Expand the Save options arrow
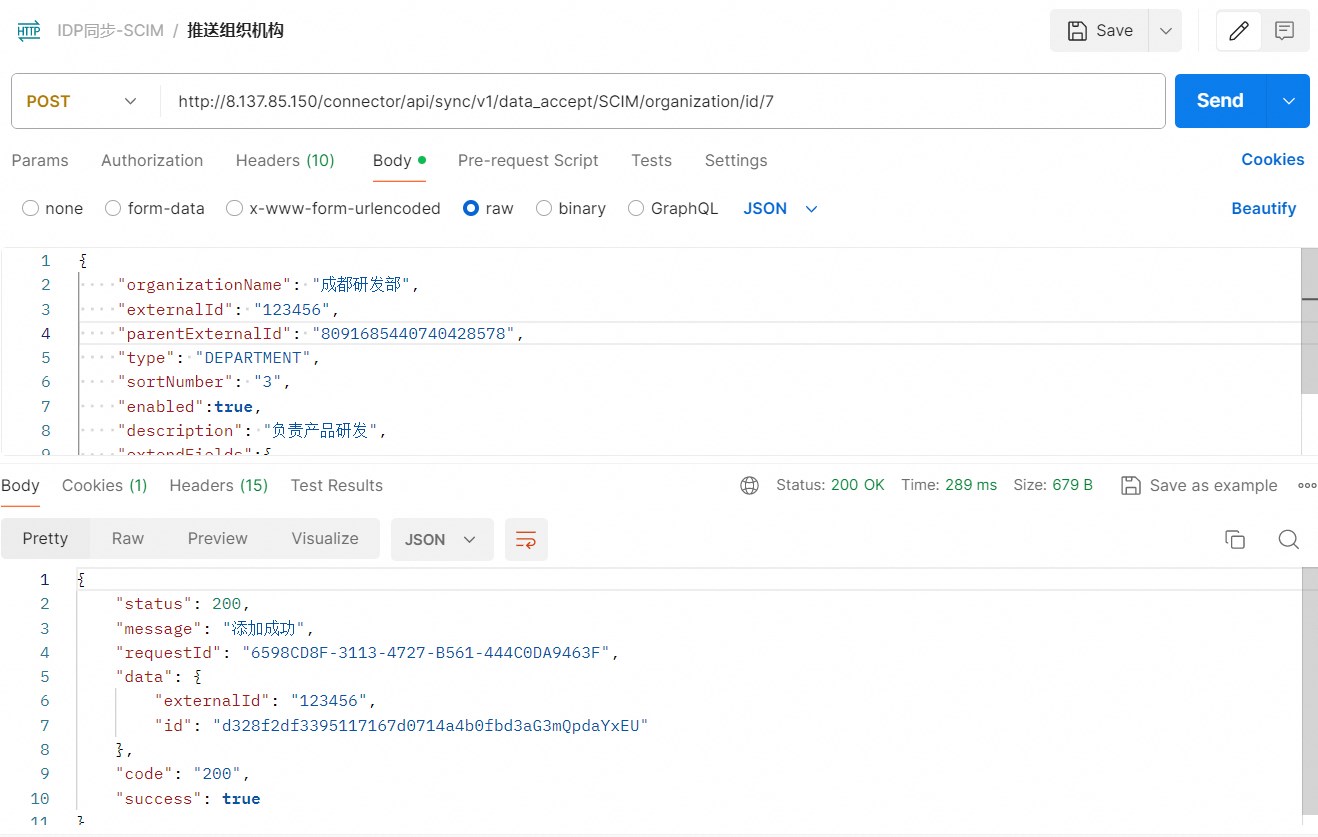The width and height of the screenshot is (1318, 837). (1165, 31)
